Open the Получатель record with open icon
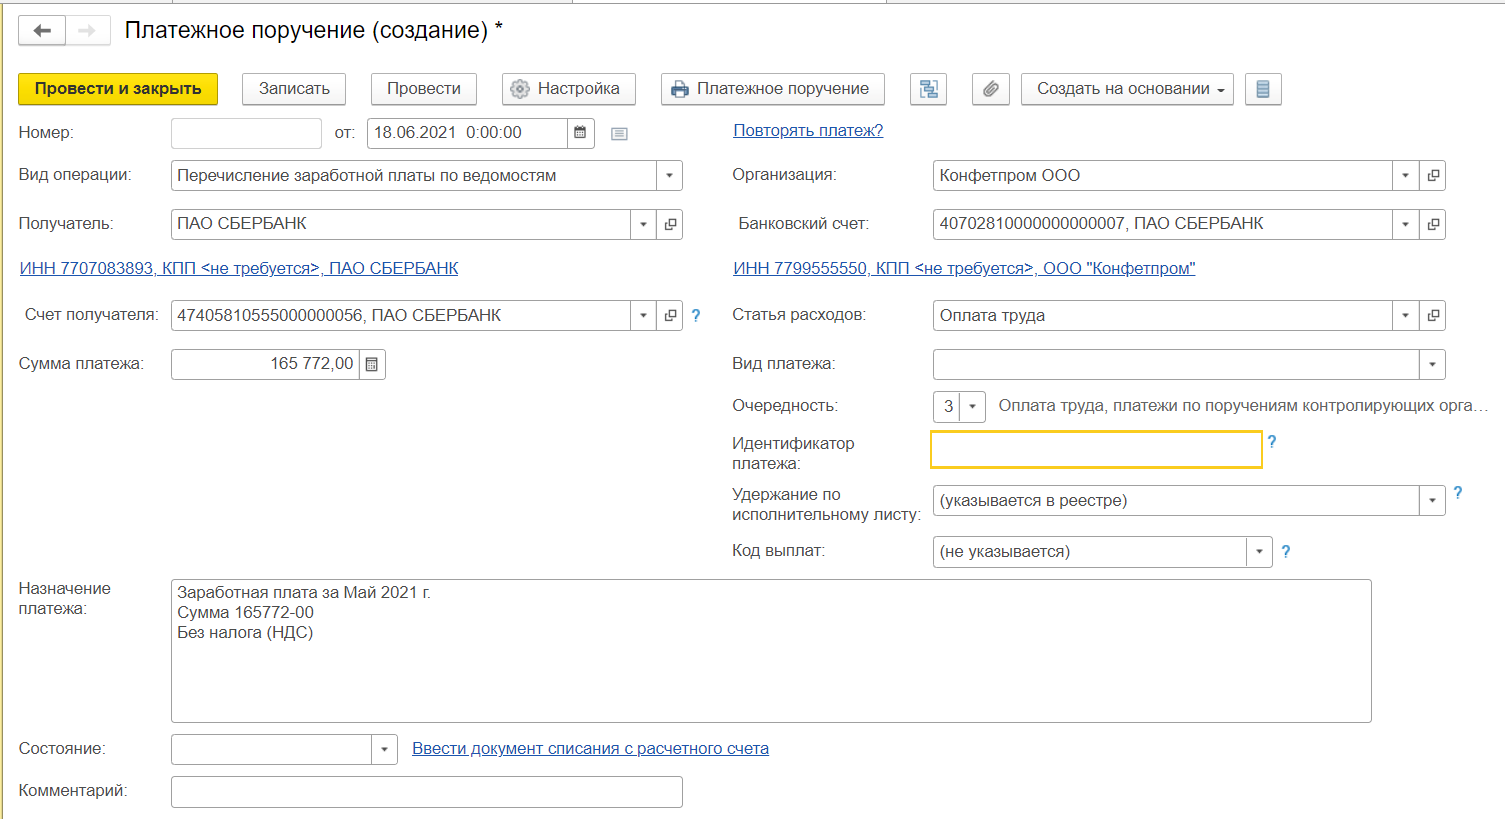The height and width of the screenshot is (819, 1505). click(x=670, y=225)
